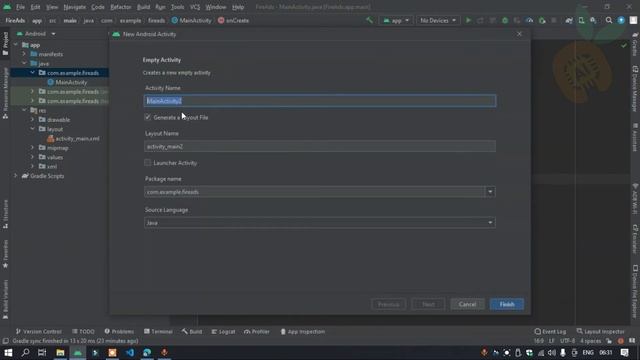640x360 pixels.
Task: Open the Layout Inspector panel
Action: coord(600,331)
